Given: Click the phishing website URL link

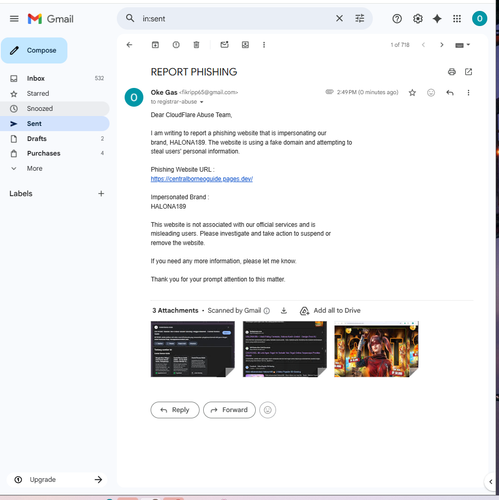Looking at the screenshot, I should point(202,179).
